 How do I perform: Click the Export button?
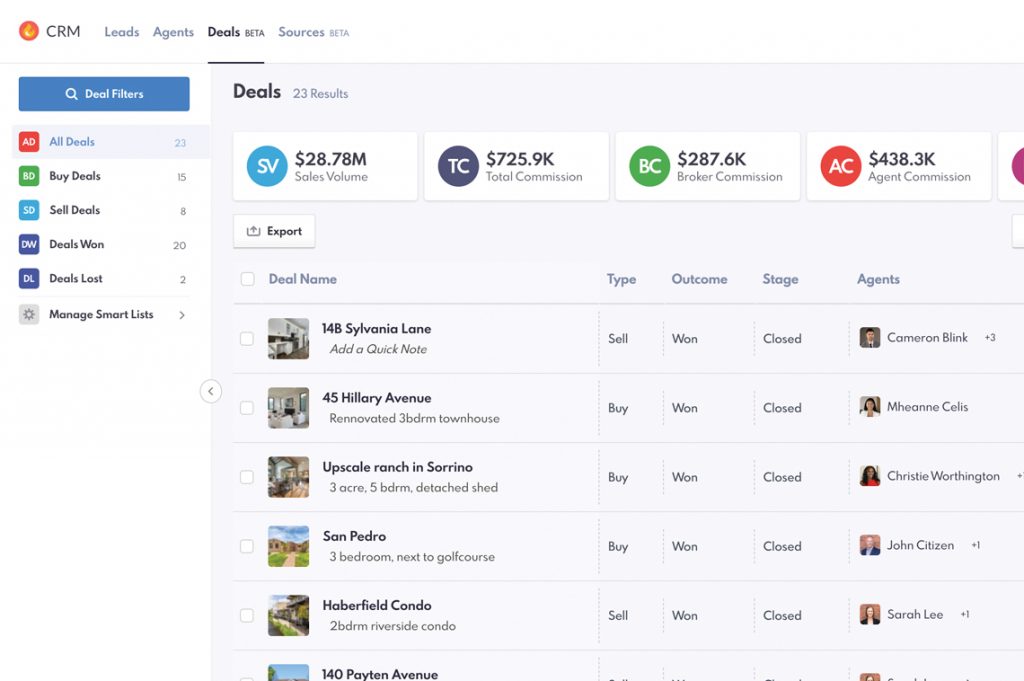274,231
